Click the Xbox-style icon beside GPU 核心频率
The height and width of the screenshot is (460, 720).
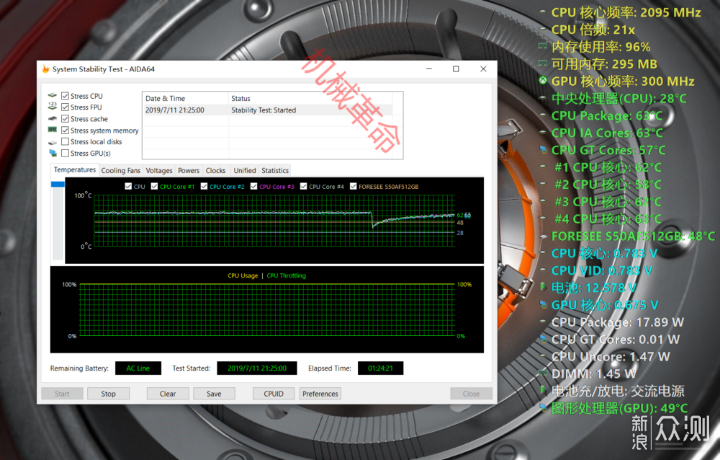[x=543, y=81]
